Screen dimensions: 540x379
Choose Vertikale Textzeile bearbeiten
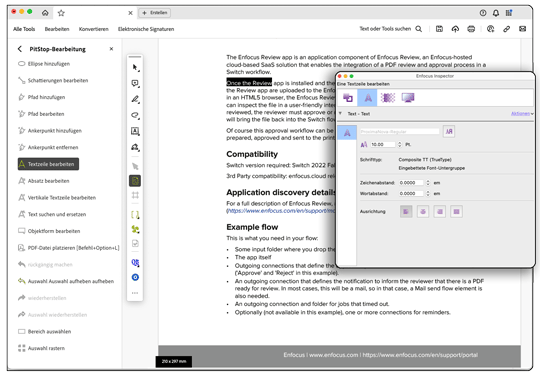click(x=57, y=198)
